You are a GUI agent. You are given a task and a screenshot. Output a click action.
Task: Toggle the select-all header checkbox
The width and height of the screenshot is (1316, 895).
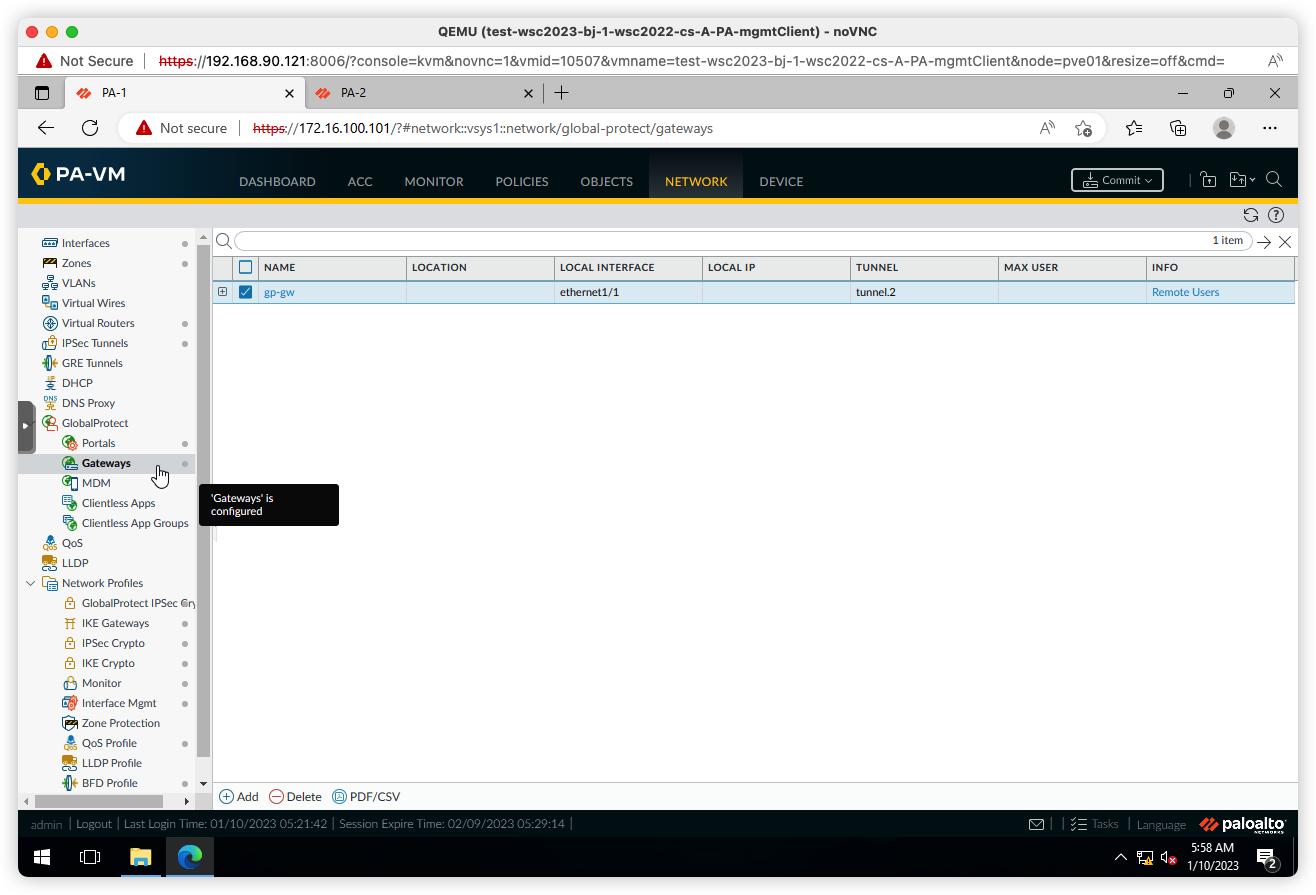245,267
